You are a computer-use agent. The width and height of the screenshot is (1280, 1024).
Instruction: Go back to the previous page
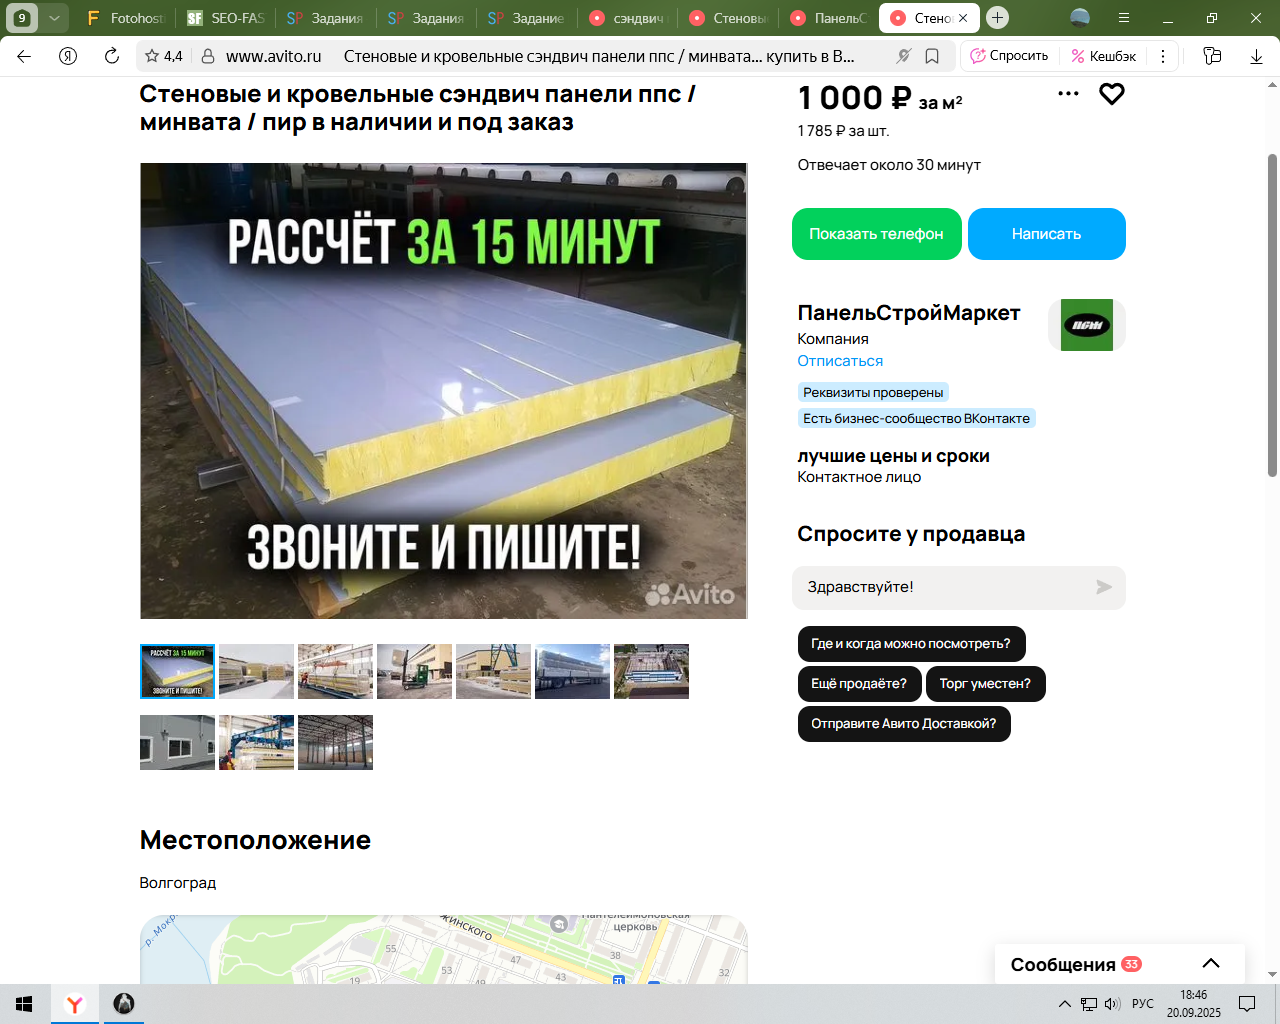[24, 56]
